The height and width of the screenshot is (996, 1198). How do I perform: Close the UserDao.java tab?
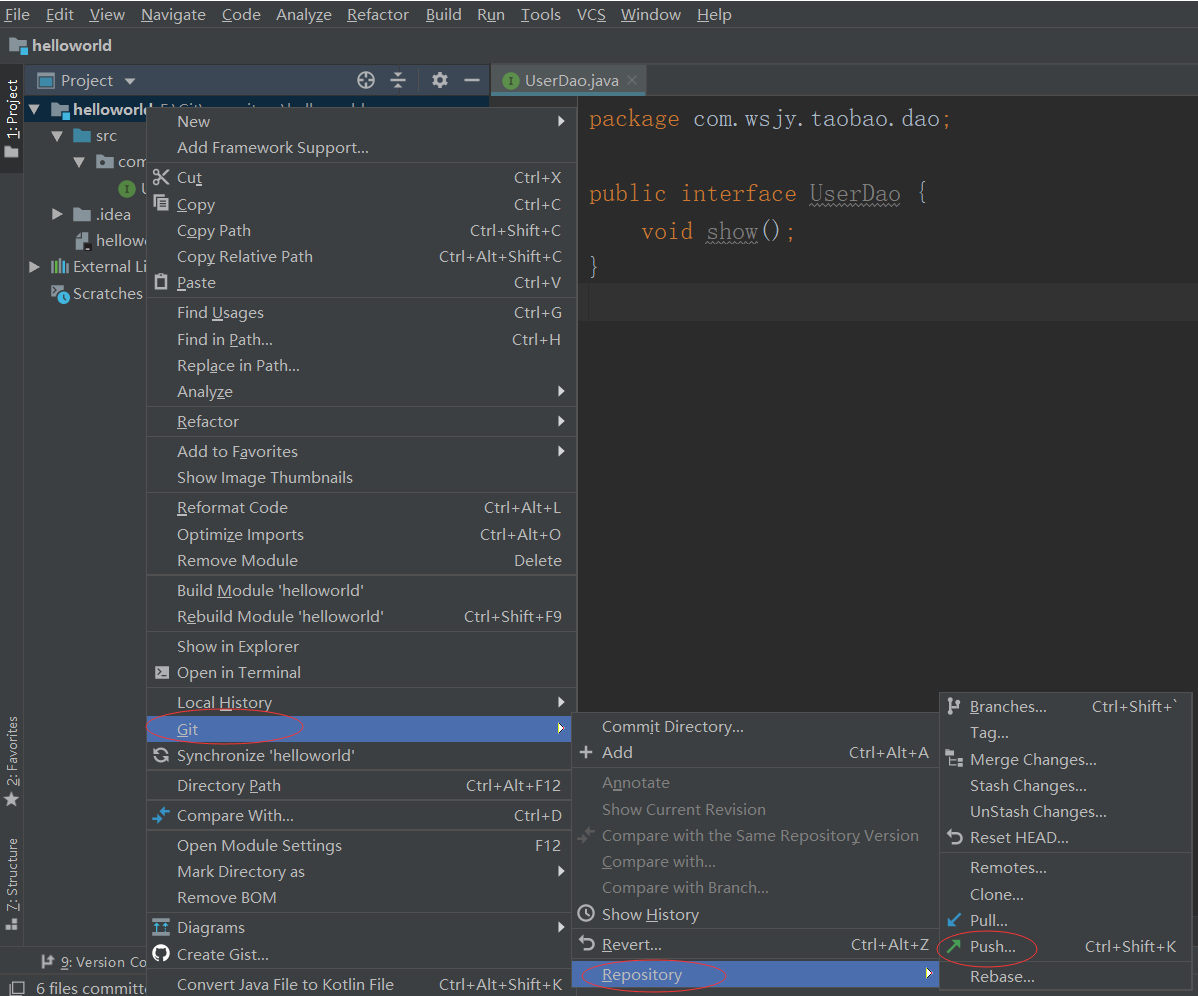[632, 80]
